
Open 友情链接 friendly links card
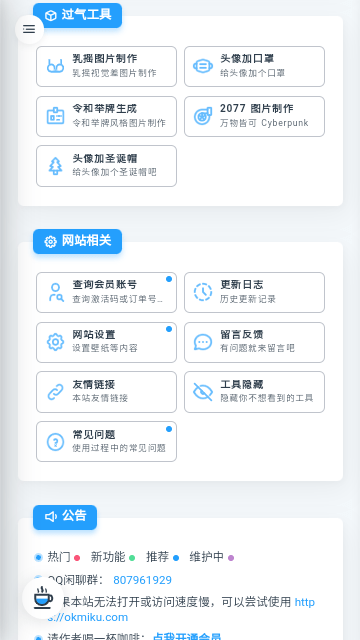[x=107, y=392]
